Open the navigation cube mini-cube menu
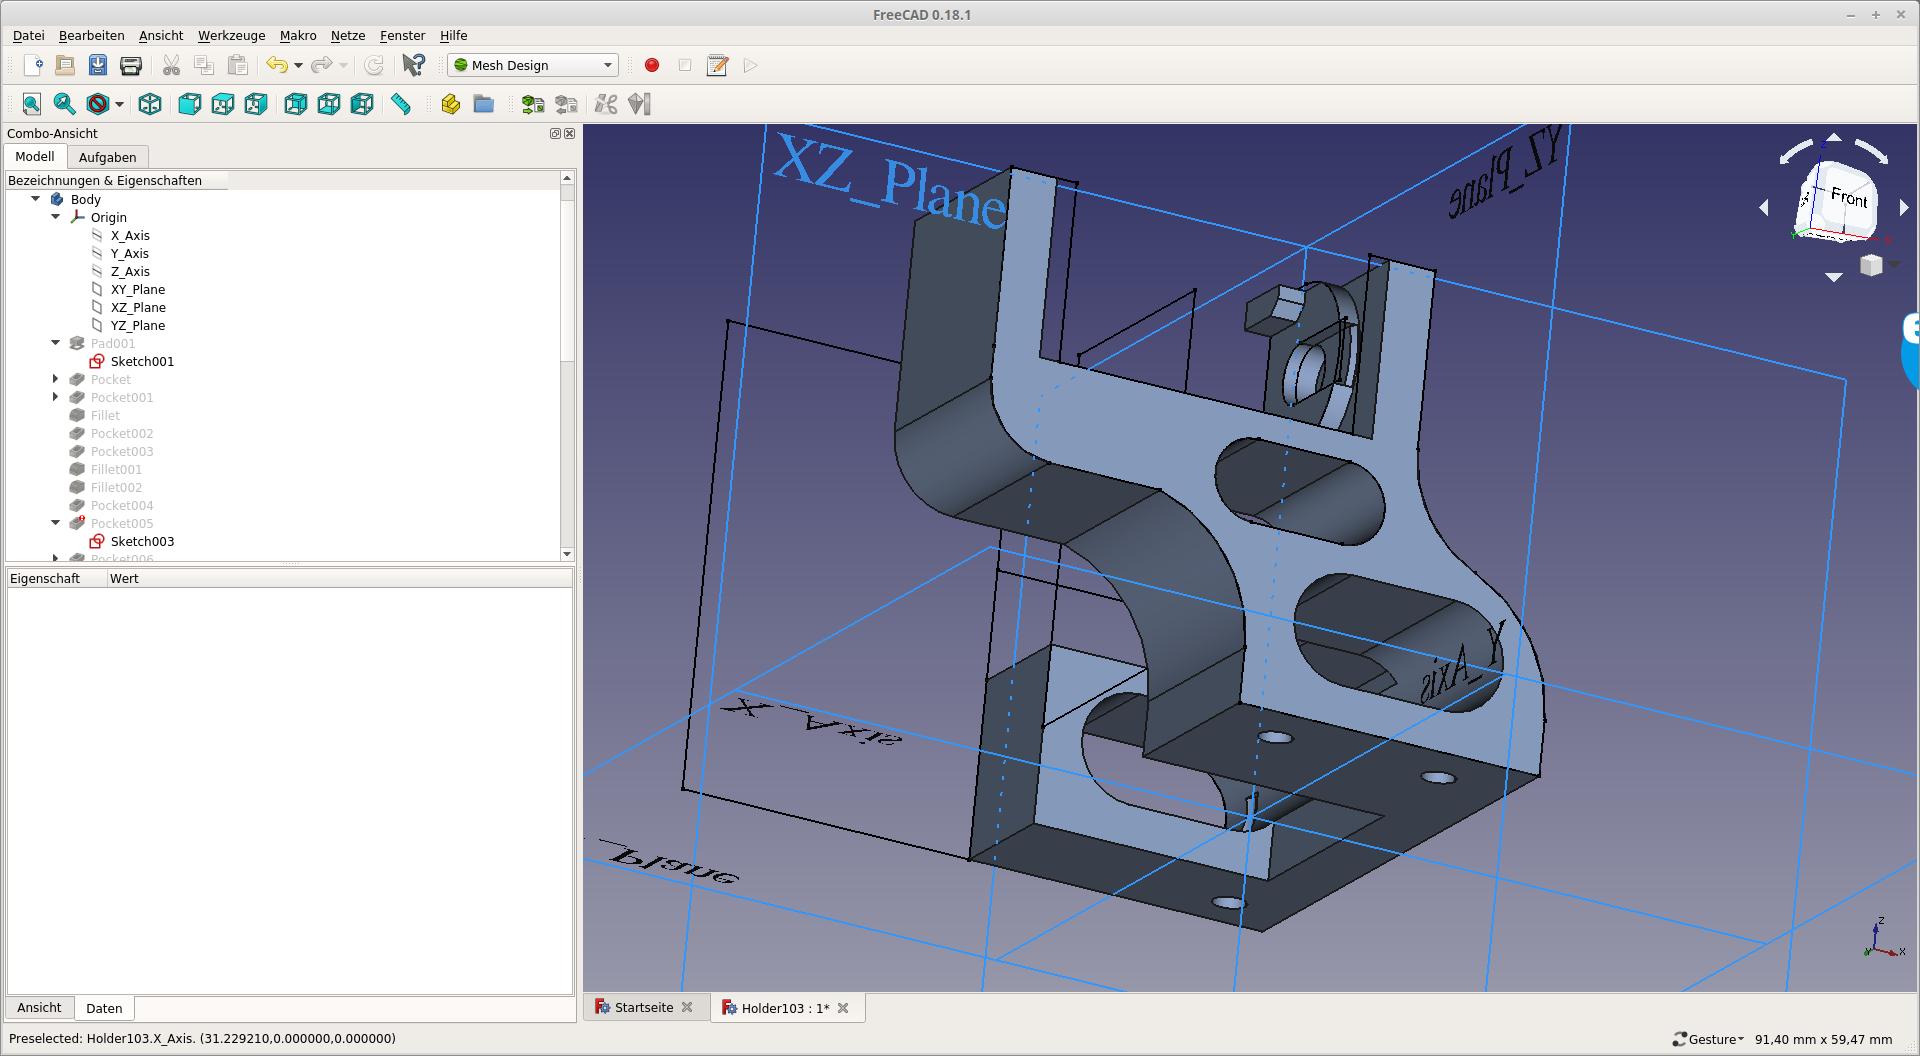1920x1056 pixels. click(x=1871, y=265)
